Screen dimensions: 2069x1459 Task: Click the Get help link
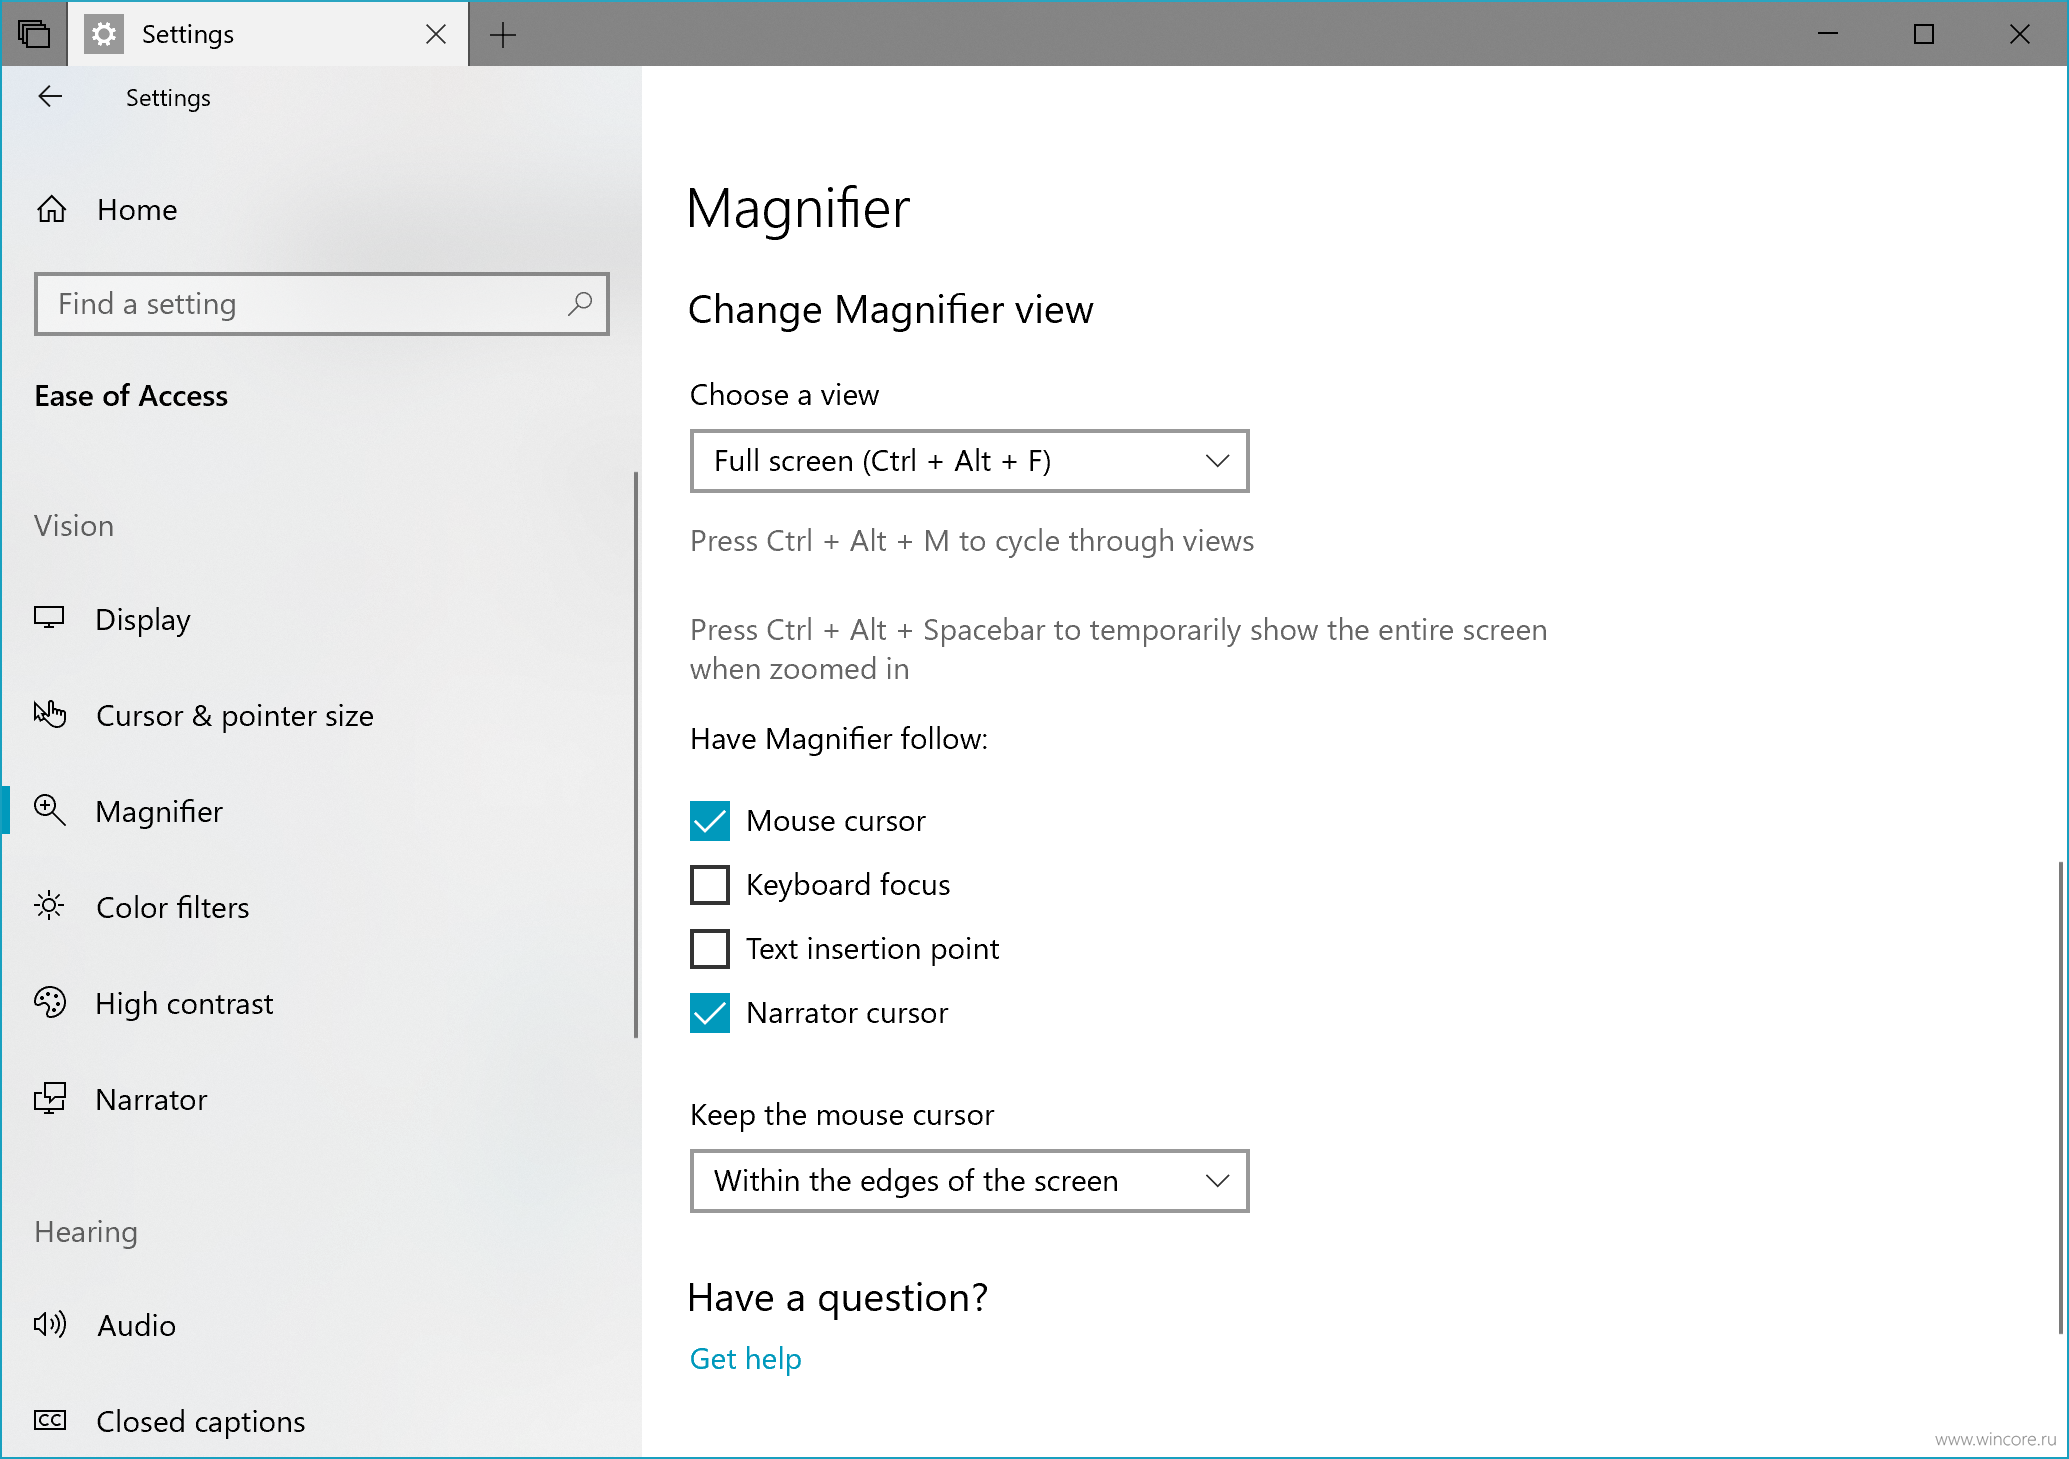(x=745, y=1358)
